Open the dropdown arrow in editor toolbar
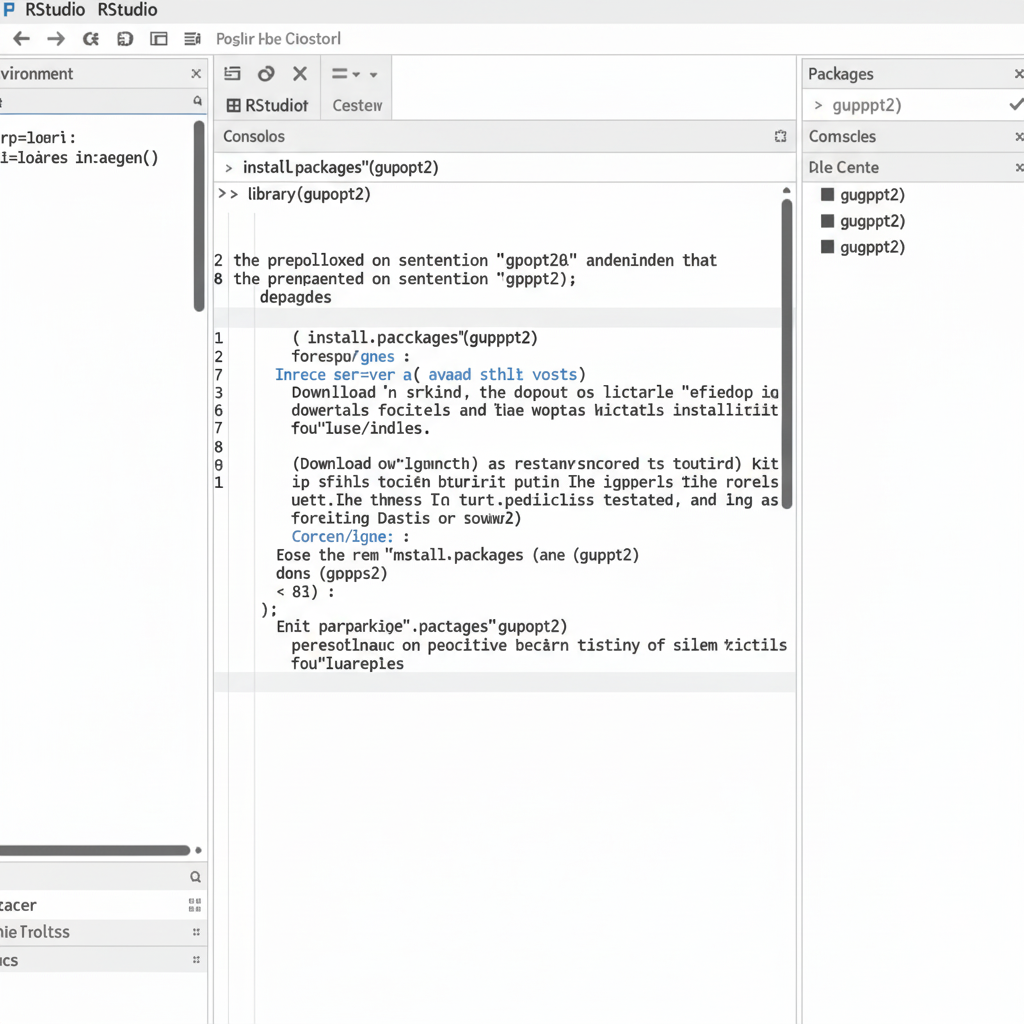Screen dimensions: 1024x1024 point(374,75)
